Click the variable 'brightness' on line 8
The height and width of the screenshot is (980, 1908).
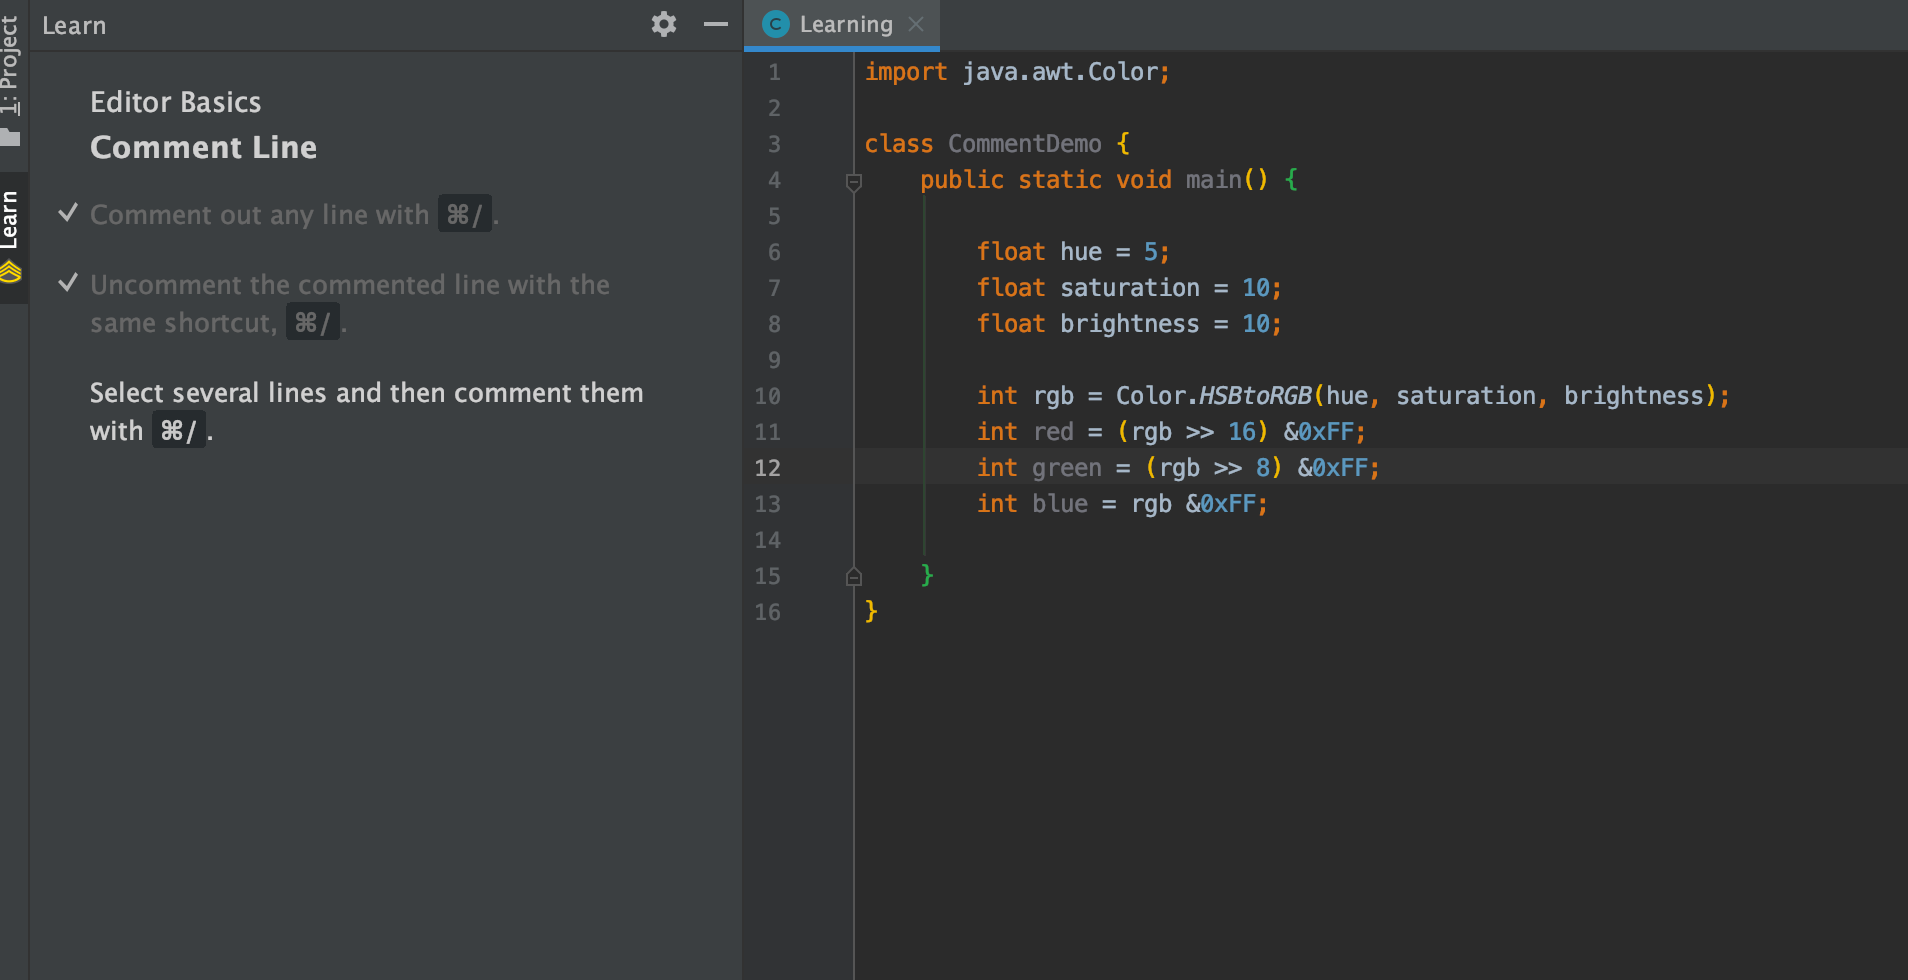tap(1130, 324)
